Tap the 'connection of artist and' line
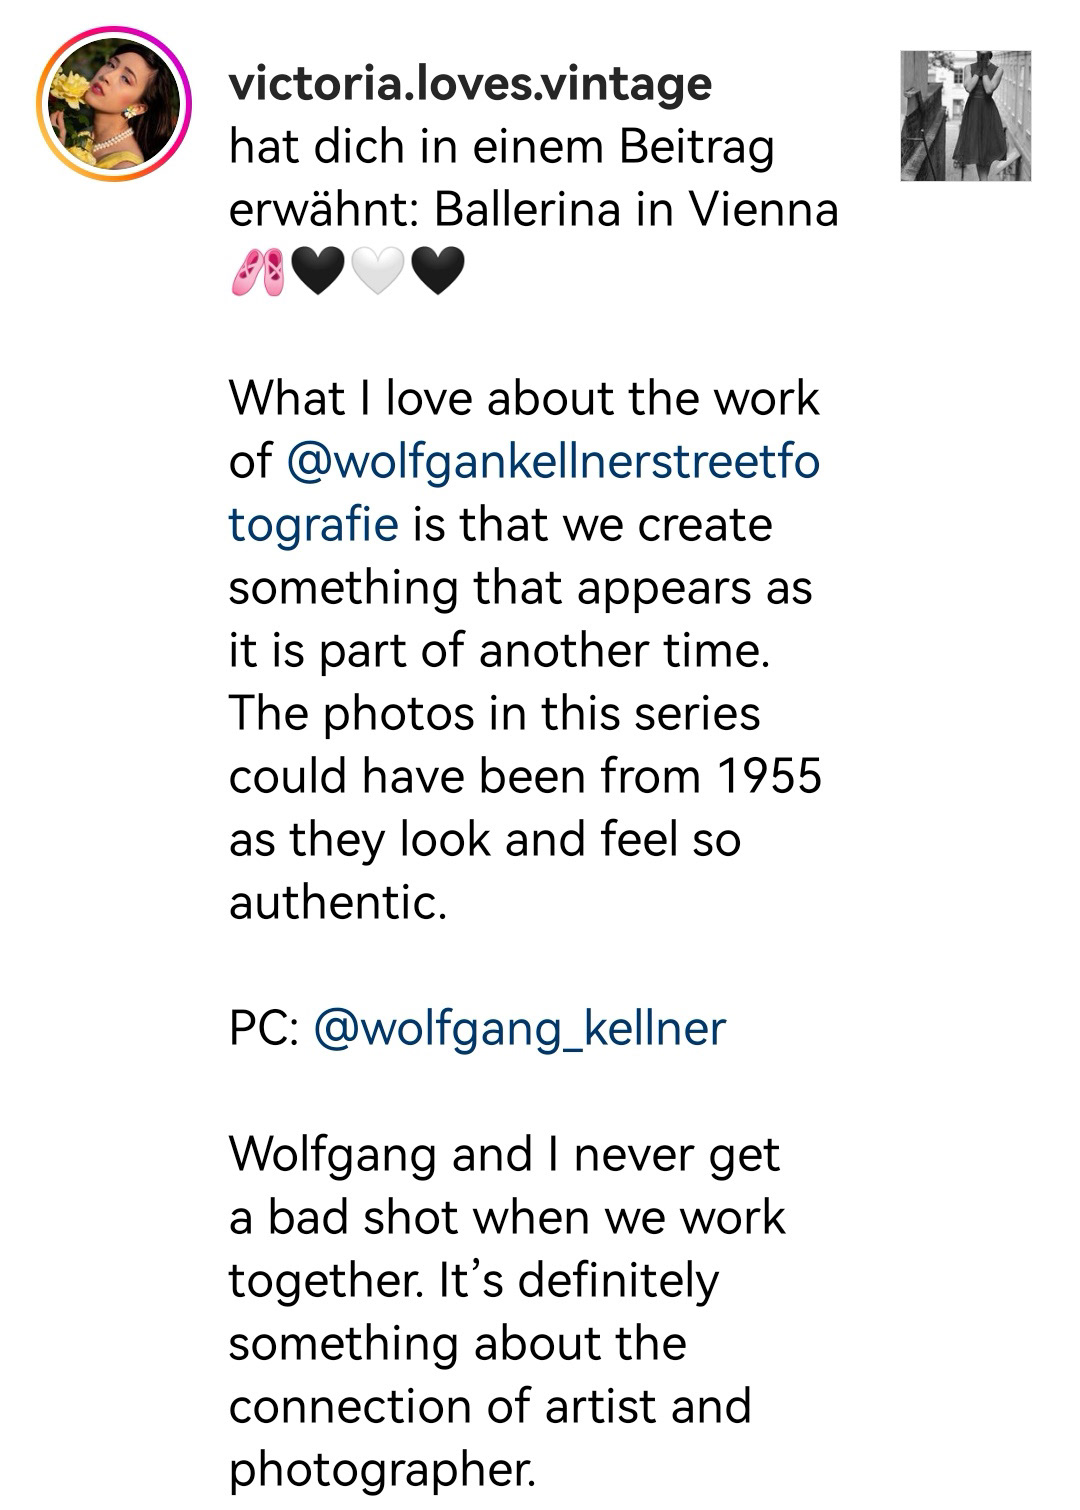Viewport: 1080px width, 1510px height. point(490,1406)
